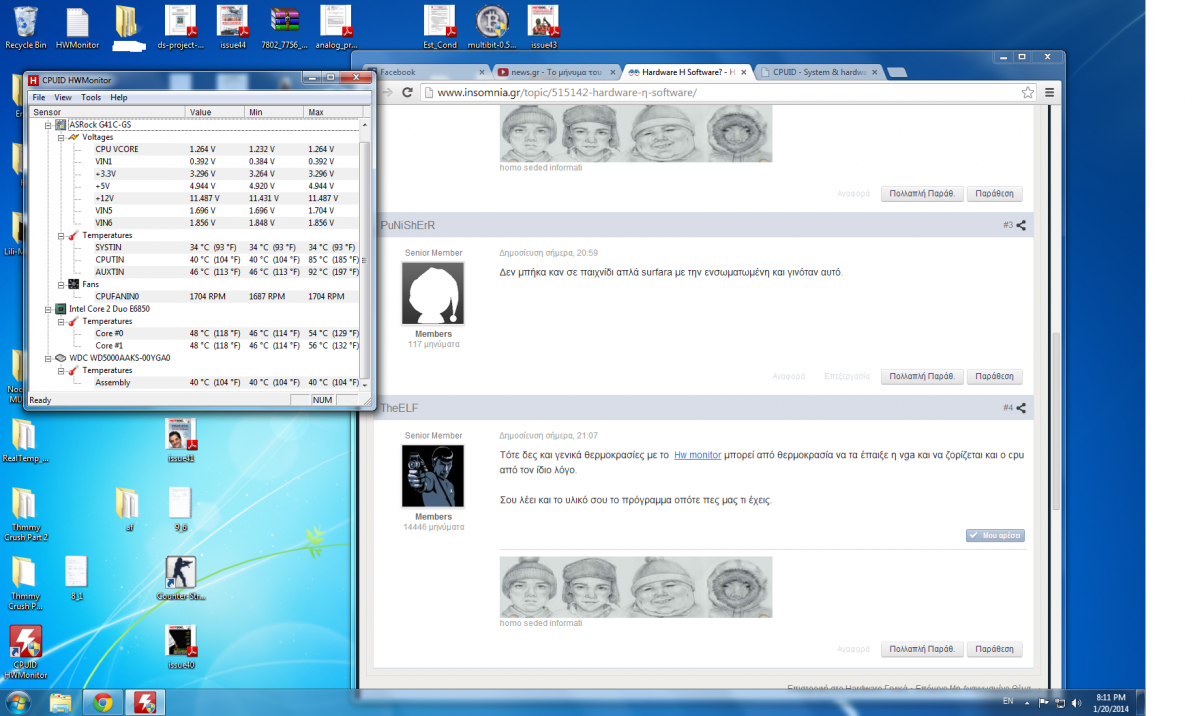This screenshot has height=716, width=1200.
Task: Open the af folder on the desktop
Action: tap(129, 510)
